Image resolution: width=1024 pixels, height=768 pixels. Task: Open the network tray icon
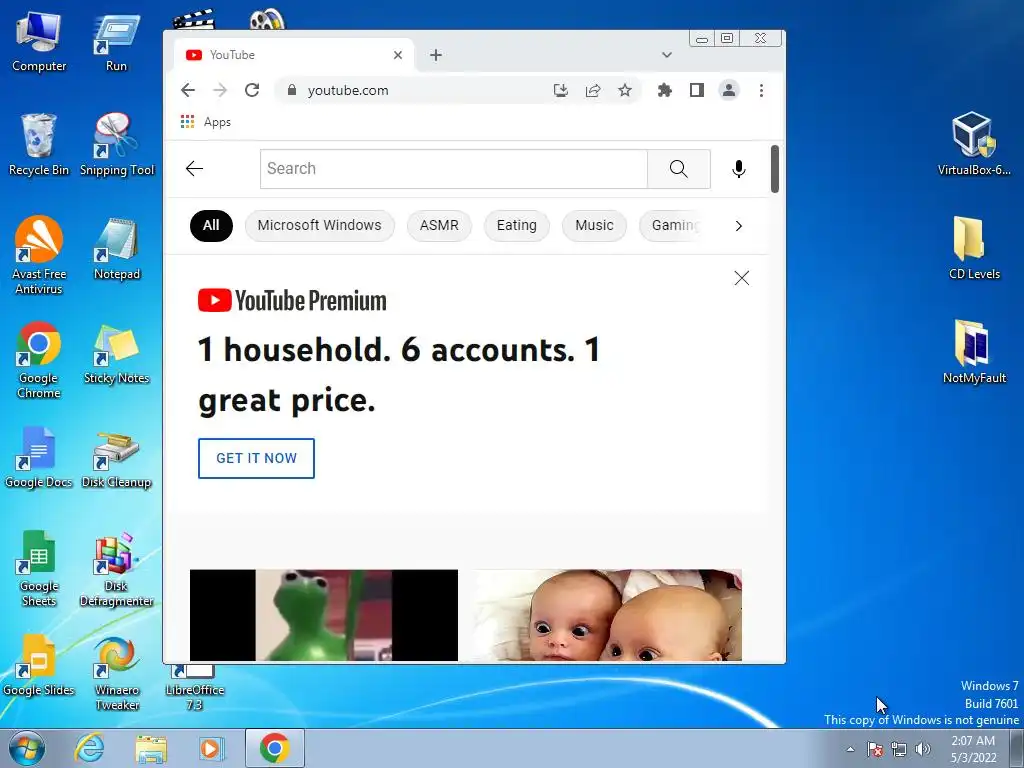pyautogui.click(x=899, y=749)
